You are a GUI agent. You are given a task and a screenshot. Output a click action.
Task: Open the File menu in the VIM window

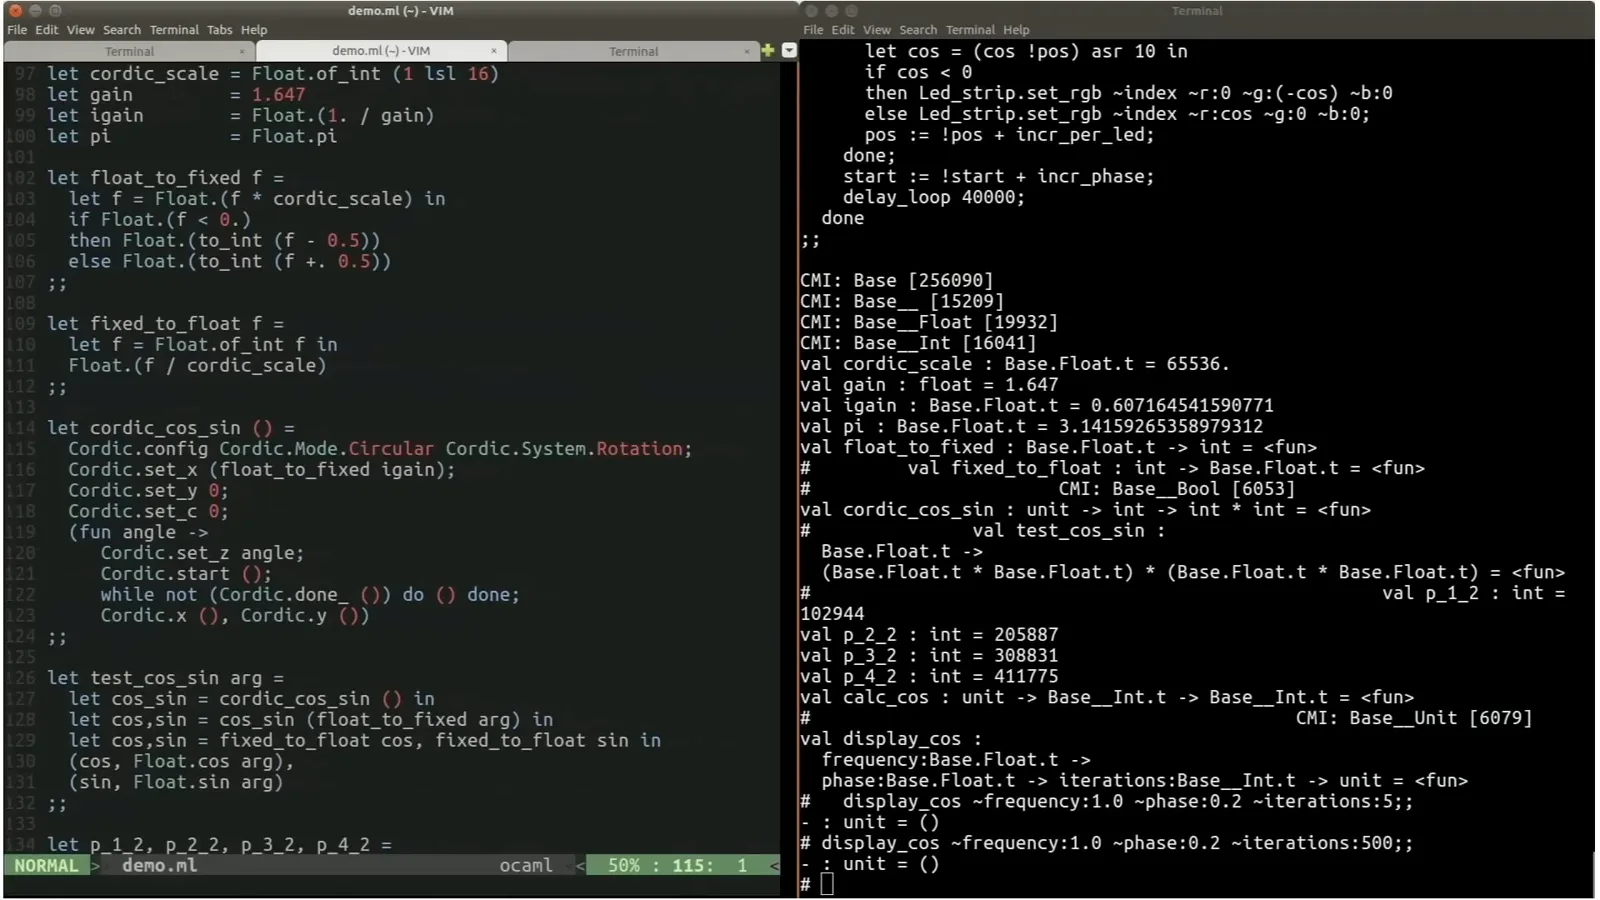click(17, 30)
